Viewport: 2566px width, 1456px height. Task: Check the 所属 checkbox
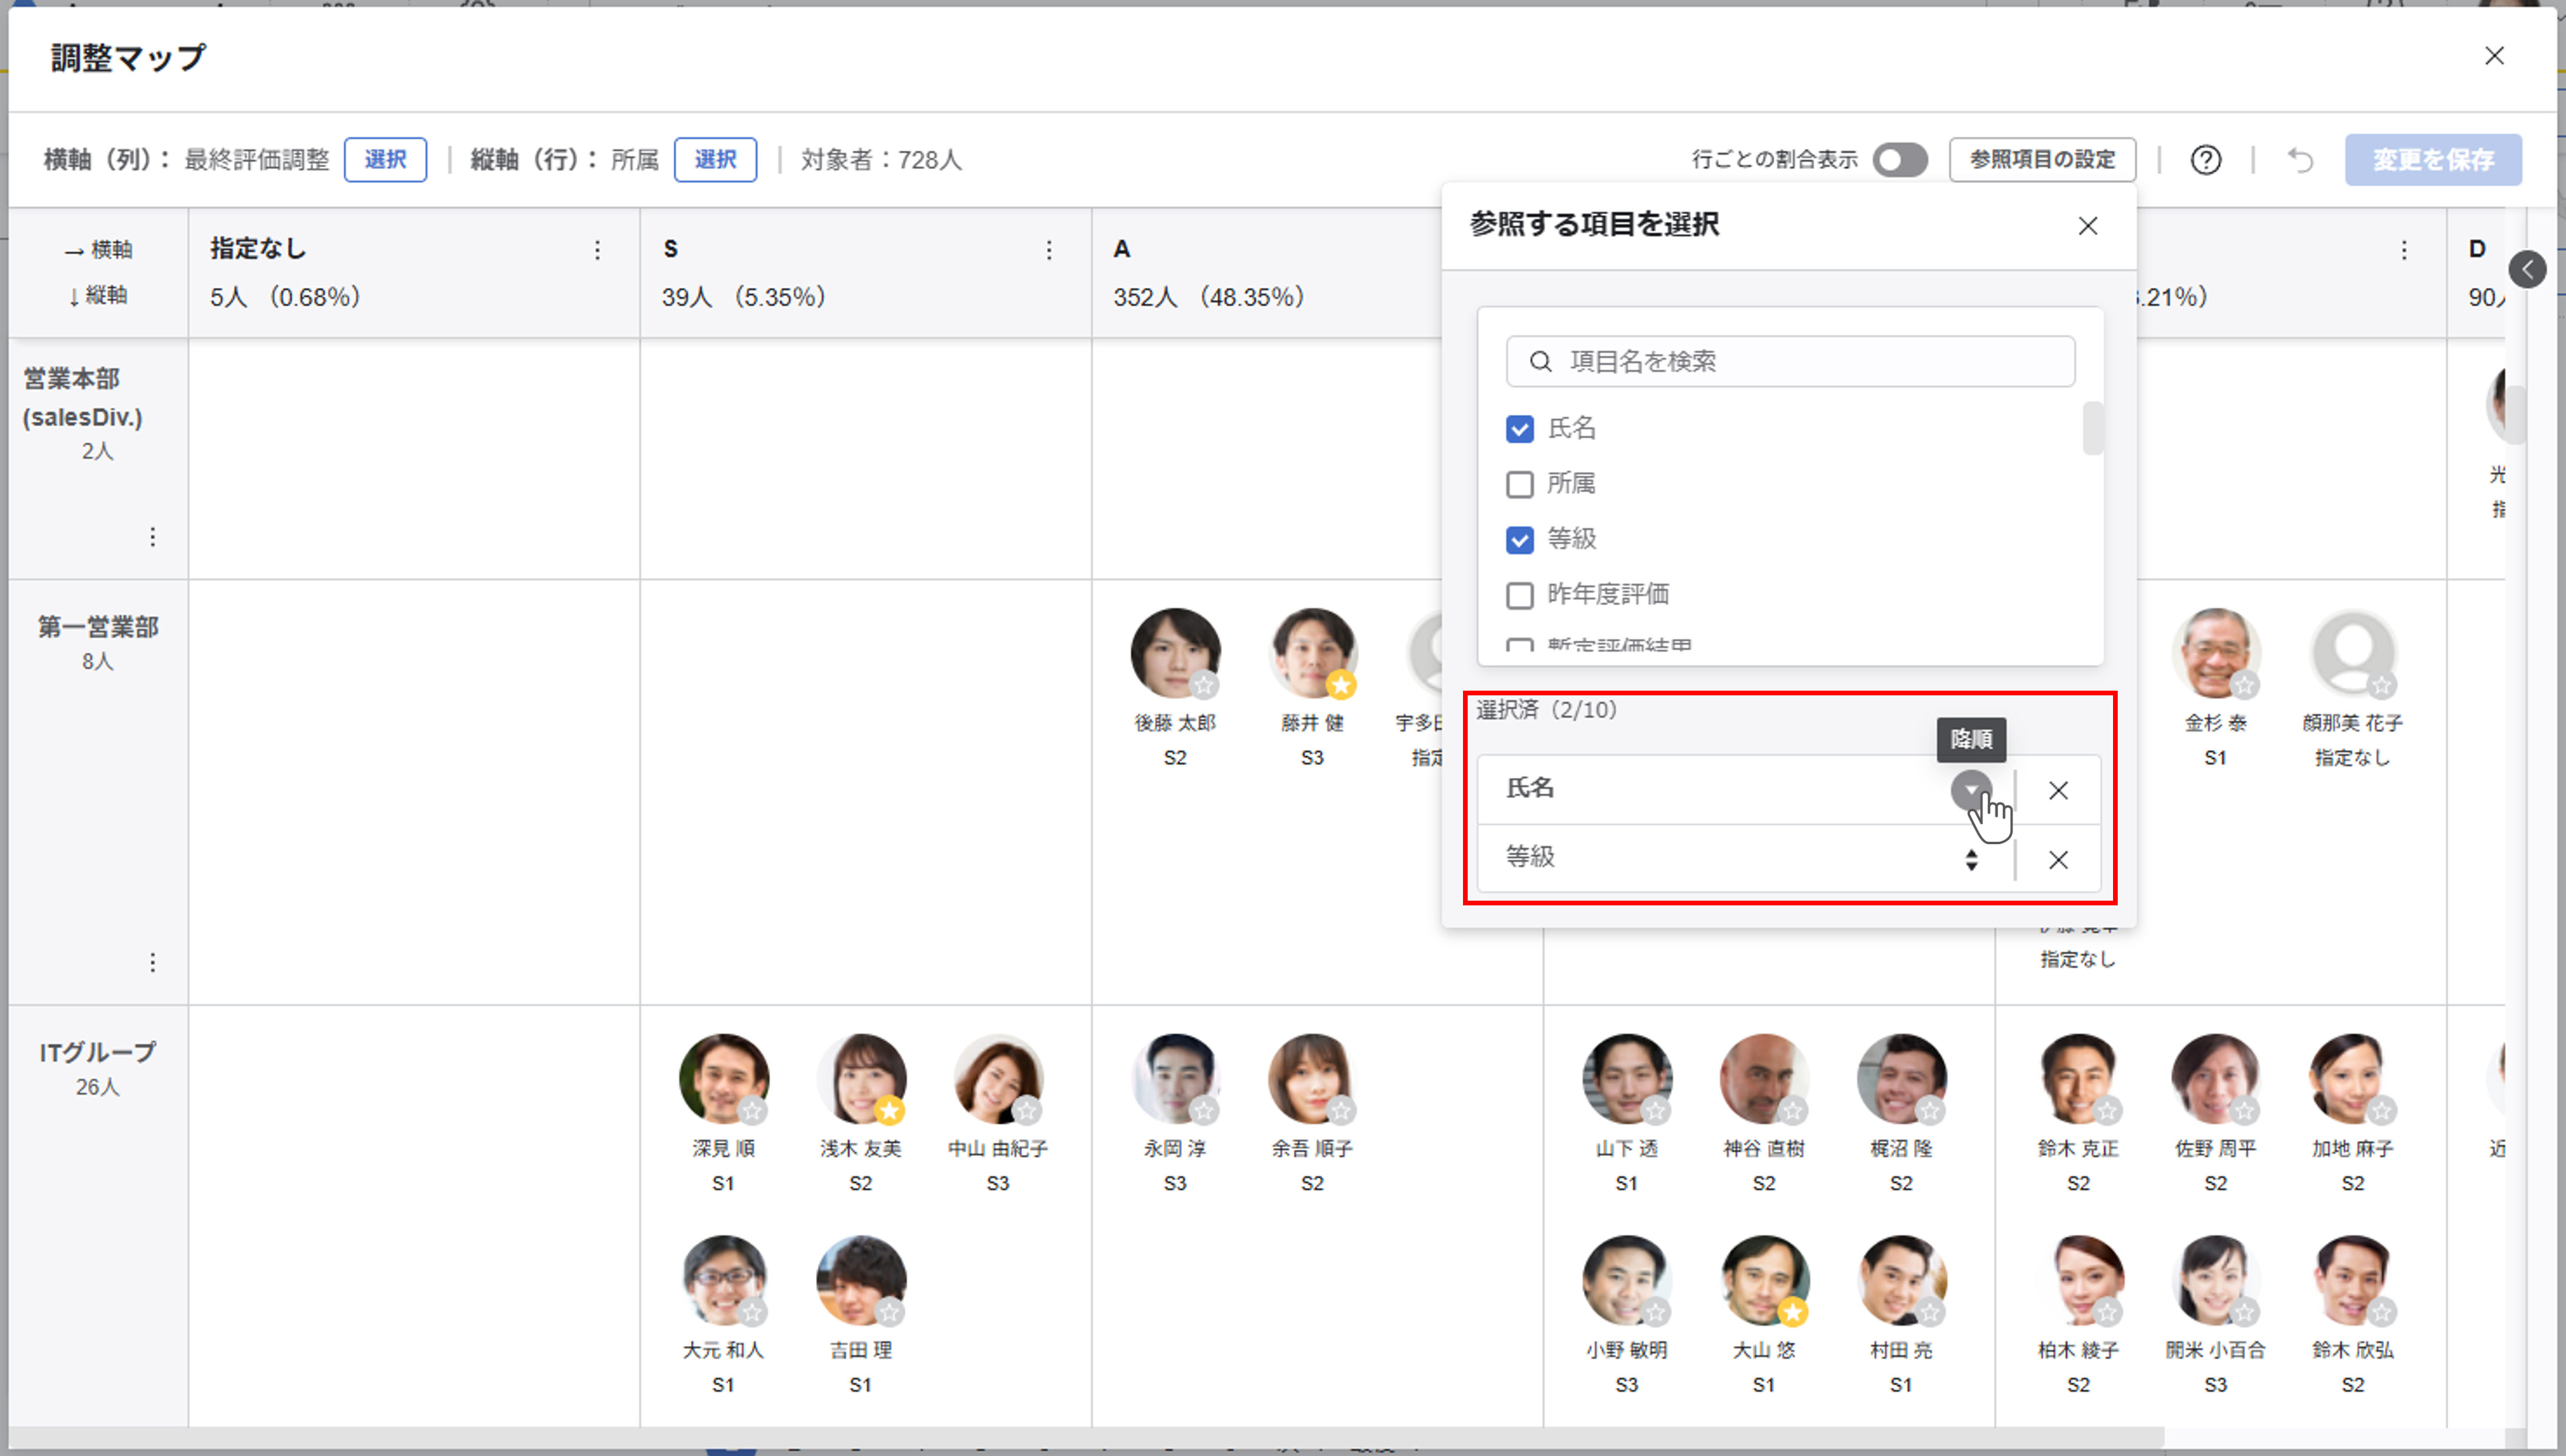(x=1519, y=484)
